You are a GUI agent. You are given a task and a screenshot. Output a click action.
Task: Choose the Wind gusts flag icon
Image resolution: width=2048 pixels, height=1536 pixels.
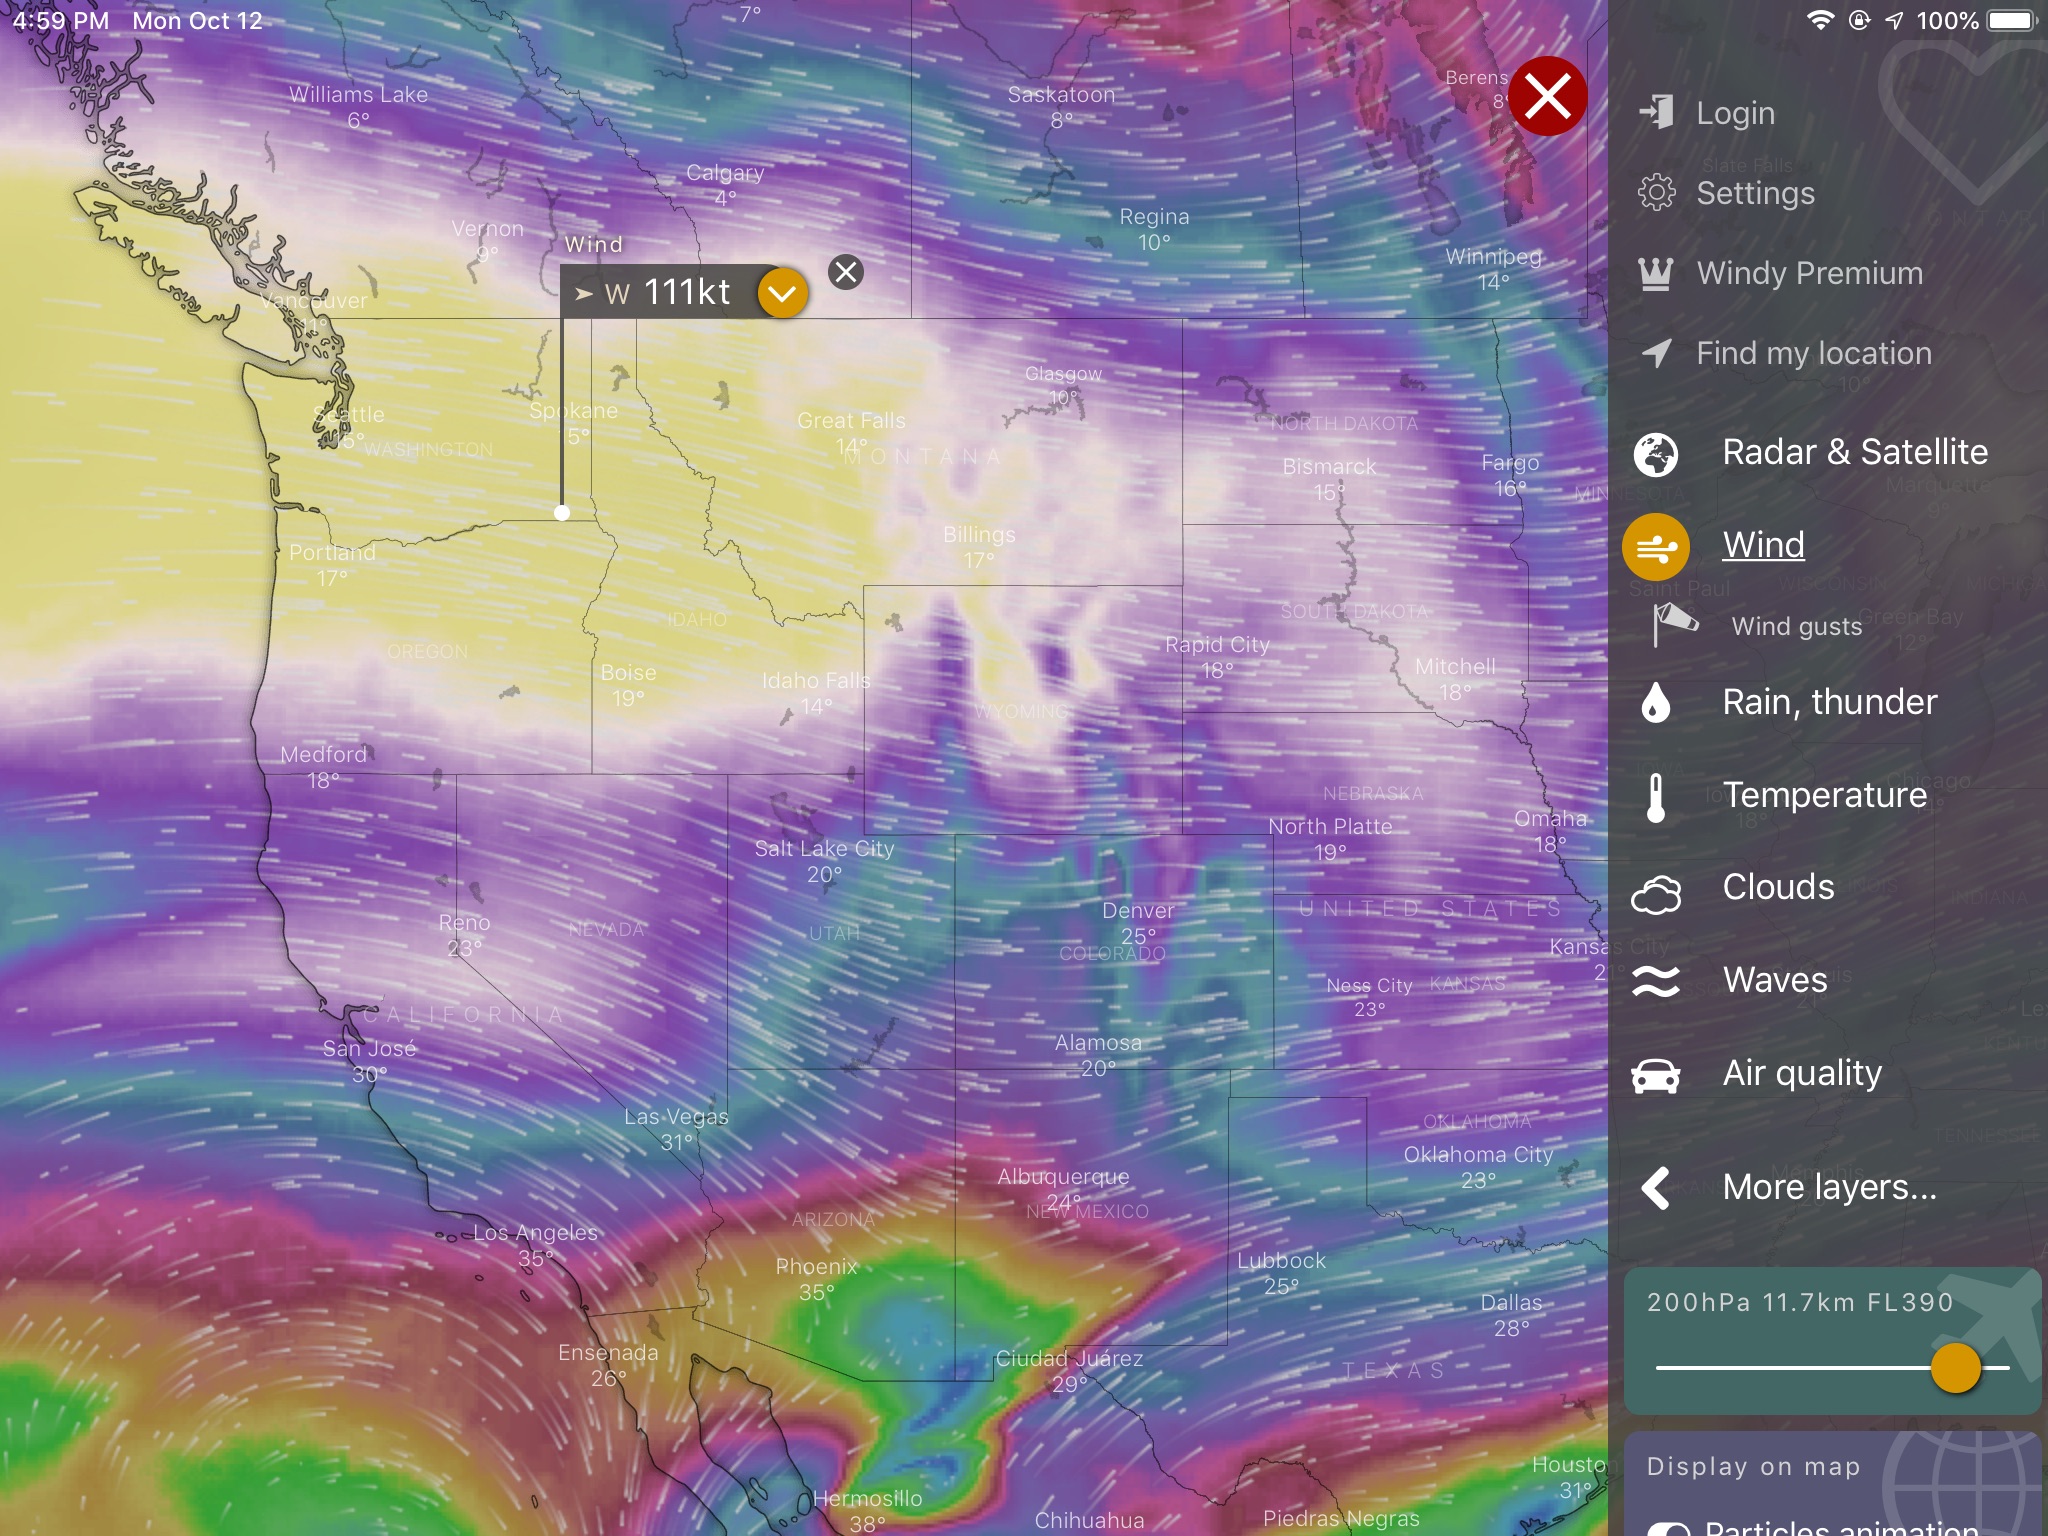pos(1673,625)
